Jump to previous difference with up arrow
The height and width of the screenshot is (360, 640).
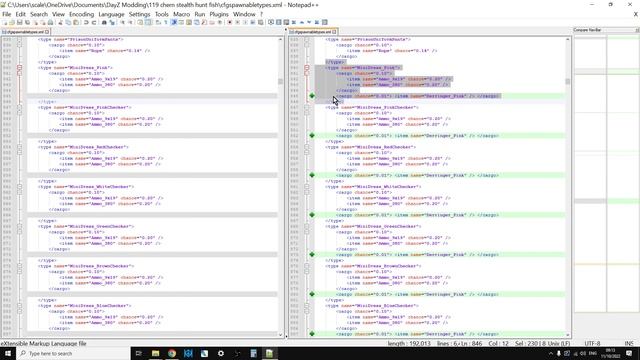tap(302, 22)
